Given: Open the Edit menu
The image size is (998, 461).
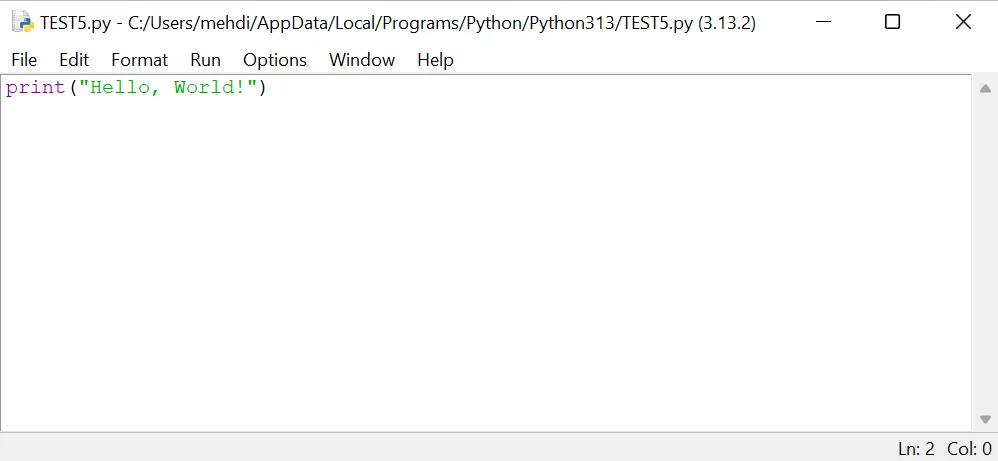Looking at the screenshot, I should click(74, 60).
